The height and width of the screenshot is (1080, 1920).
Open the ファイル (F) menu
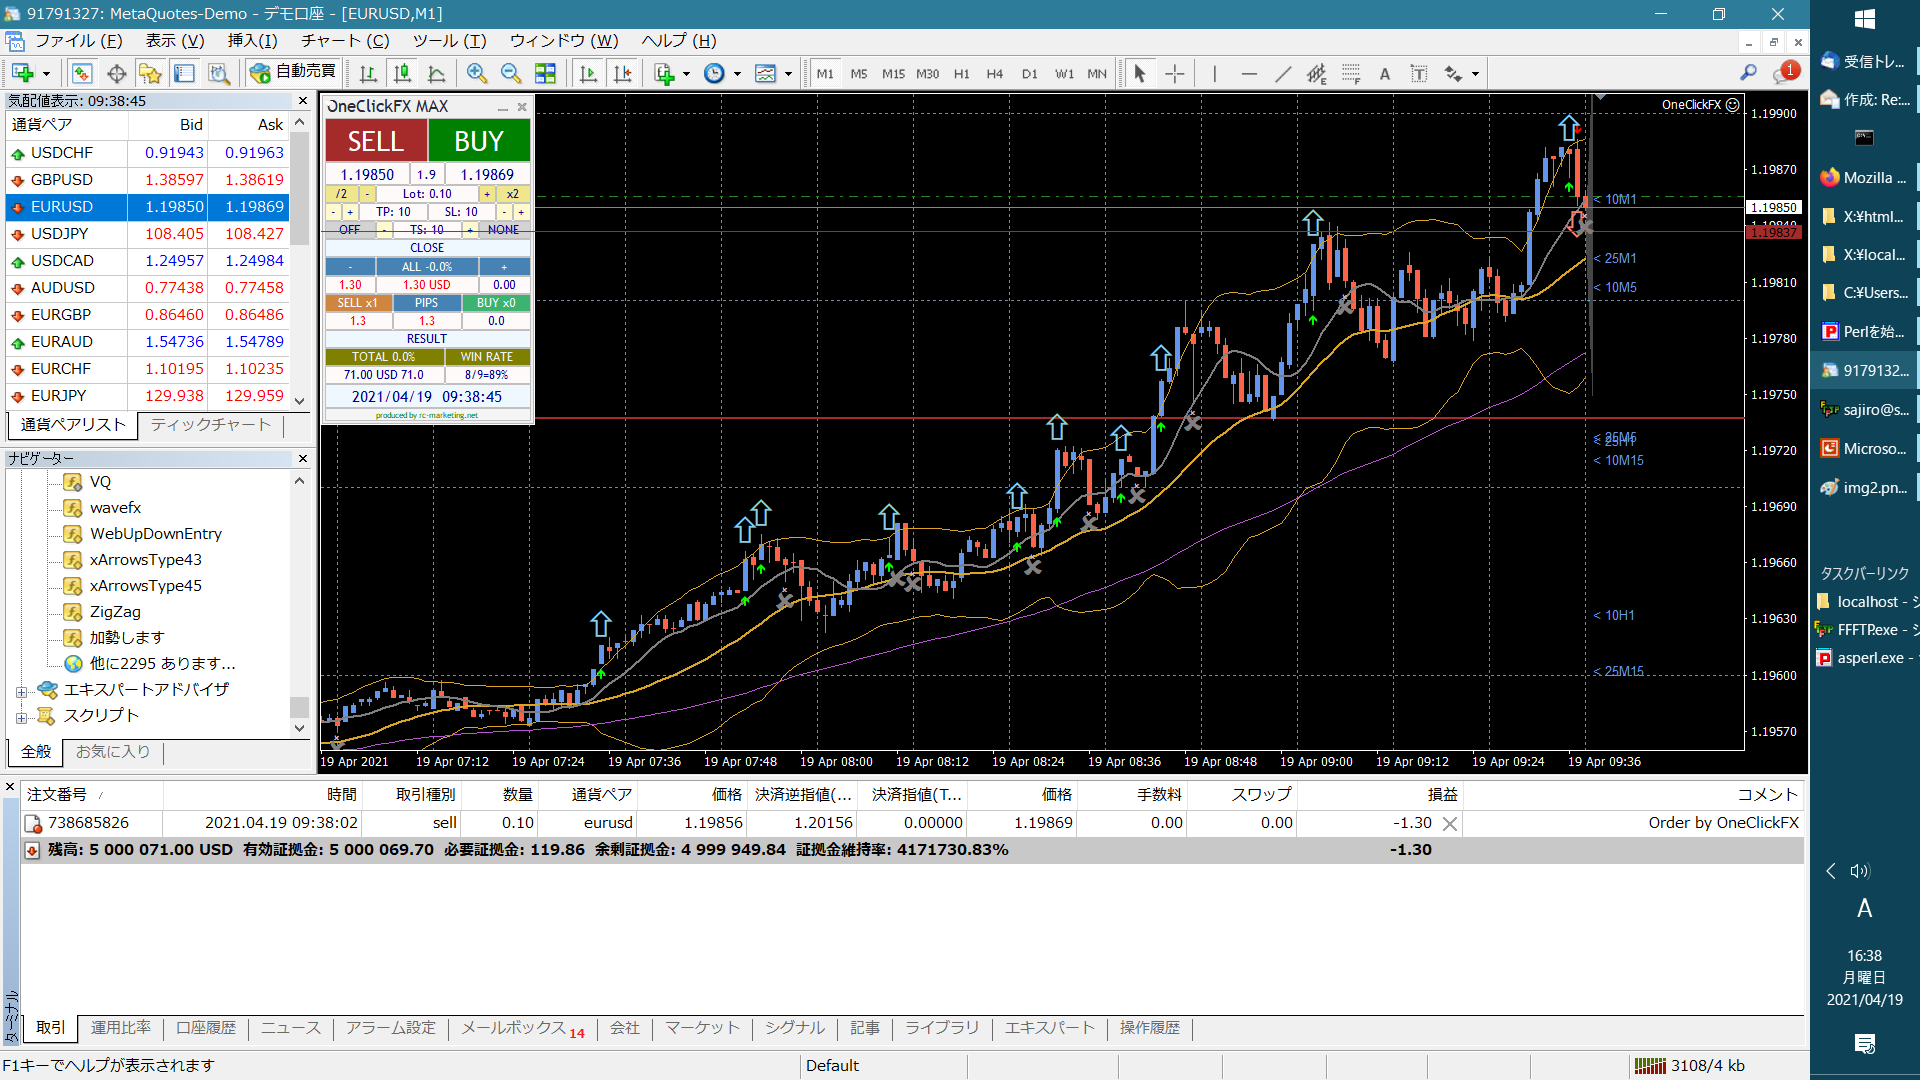(x=78, y=41)
